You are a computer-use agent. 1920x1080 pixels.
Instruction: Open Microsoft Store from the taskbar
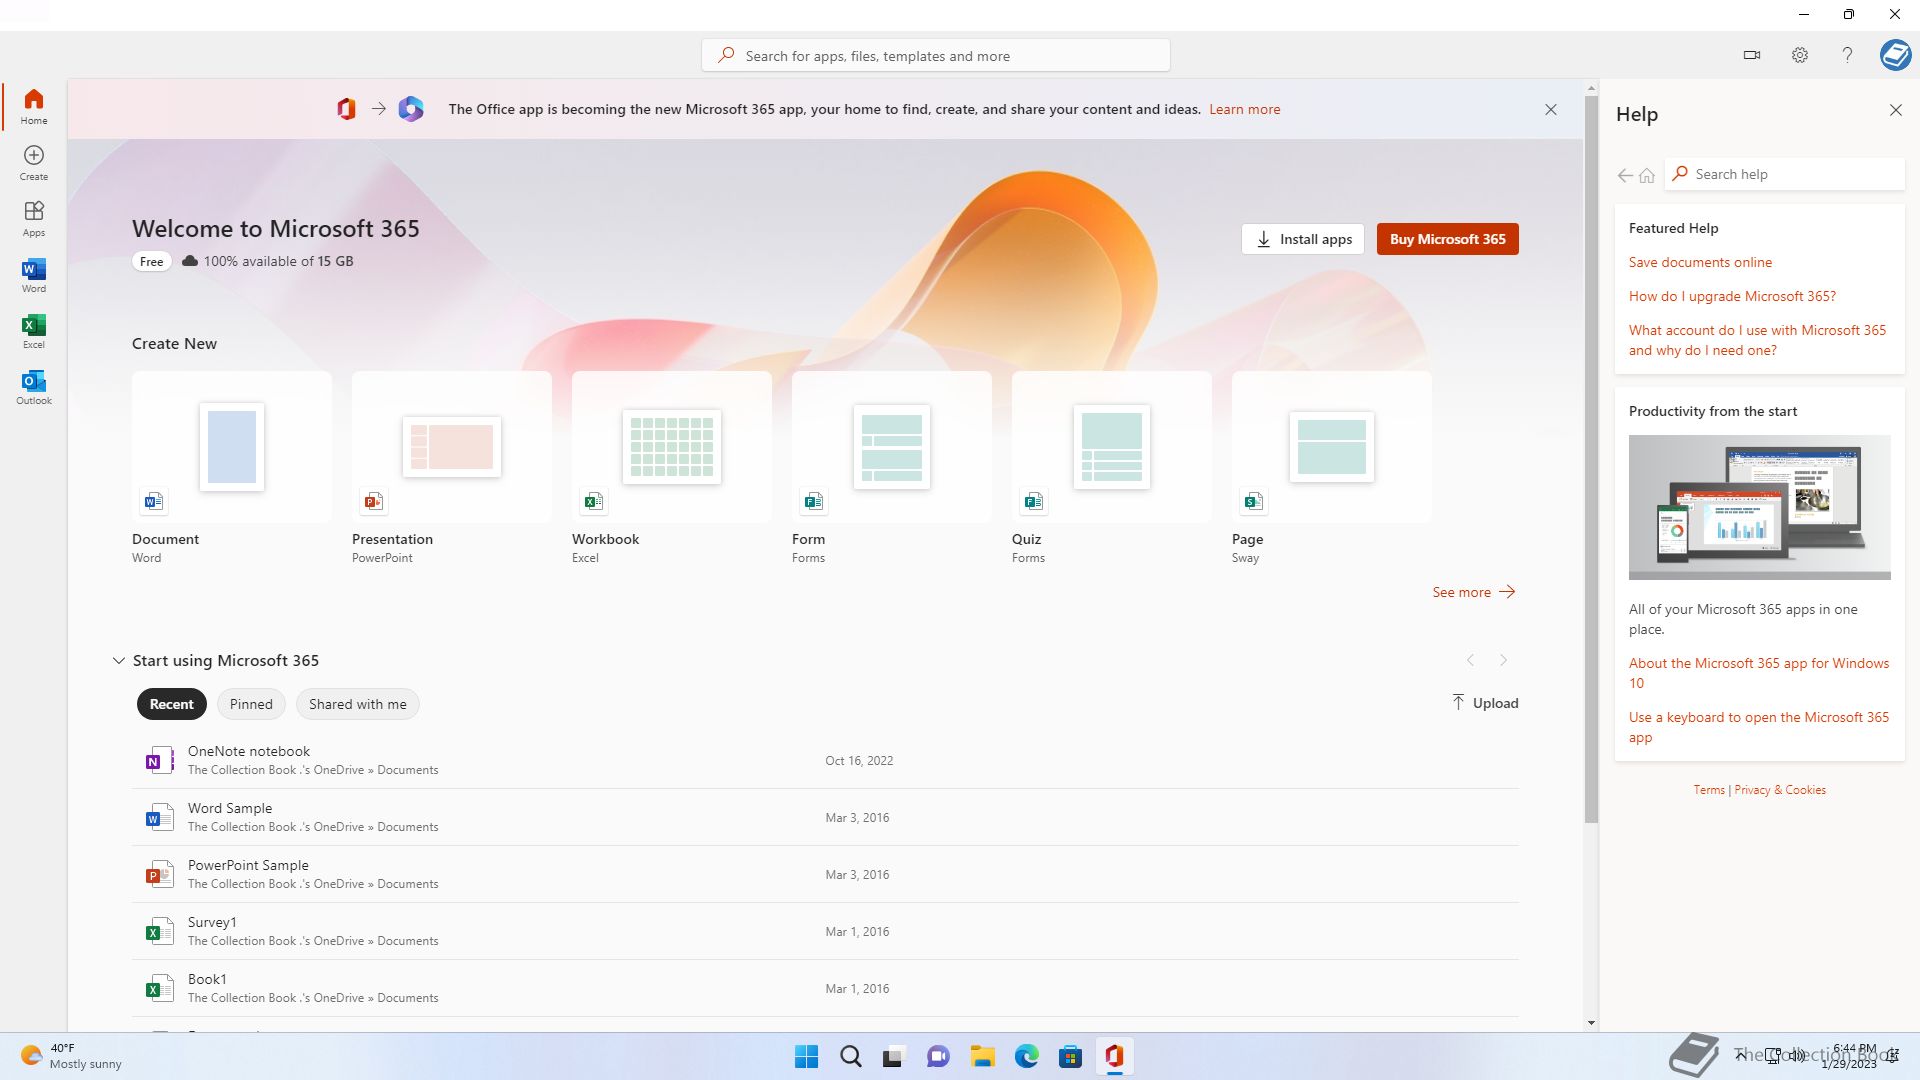click(1071, 1056)
